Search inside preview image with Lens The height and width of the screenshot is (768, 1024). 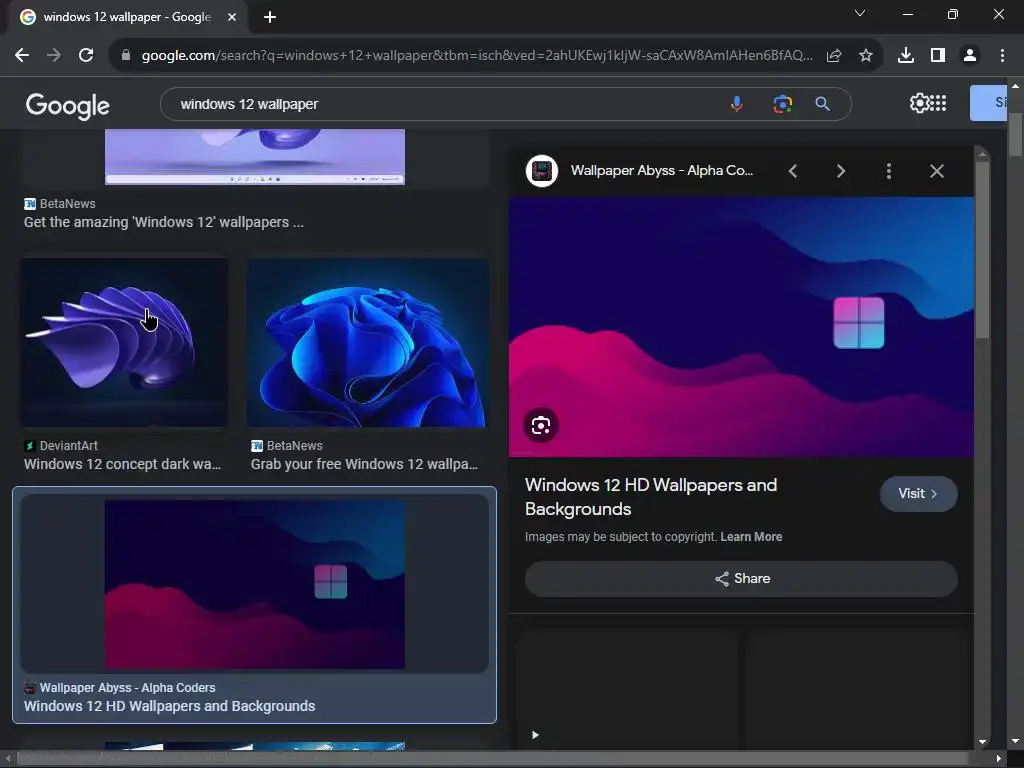pos(541,426)
